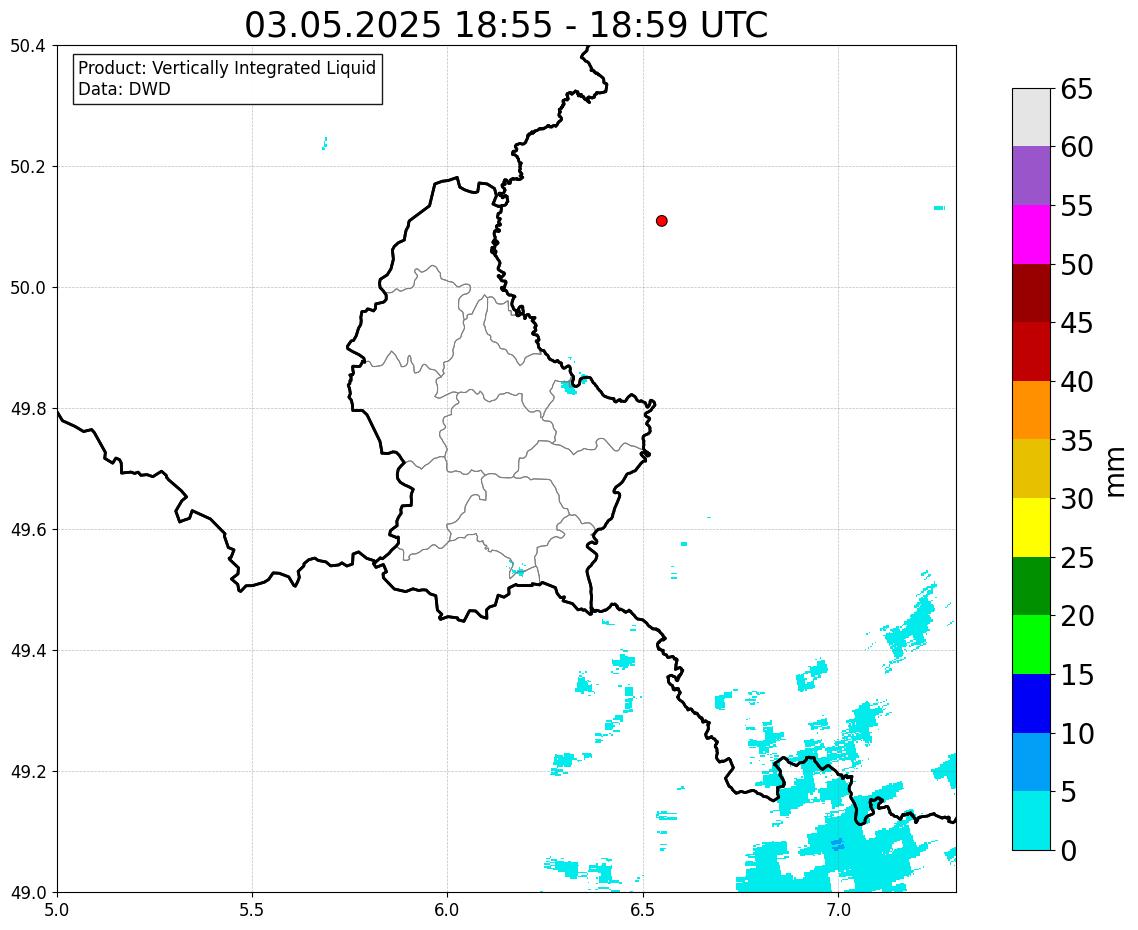Click the colorbar label '15'

pyautogui.click(x=1076, y=674)
